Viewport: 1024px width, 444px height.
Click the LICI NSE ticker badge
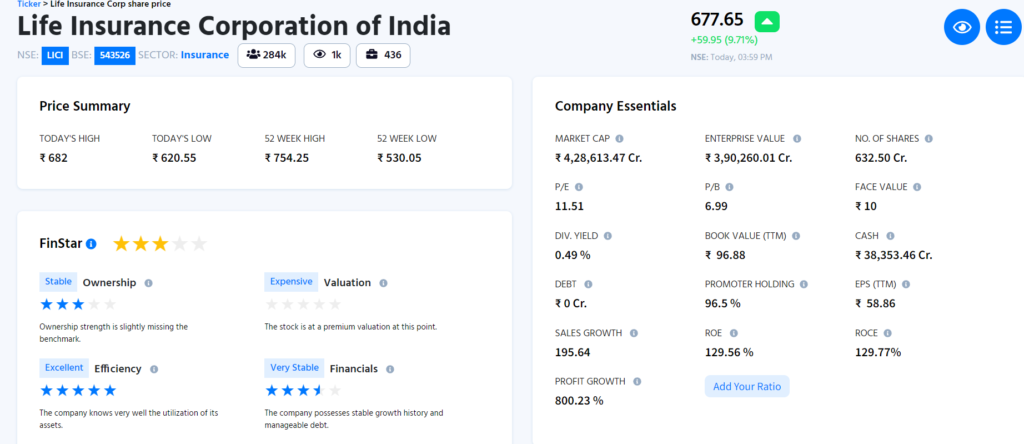click(55, 56)
